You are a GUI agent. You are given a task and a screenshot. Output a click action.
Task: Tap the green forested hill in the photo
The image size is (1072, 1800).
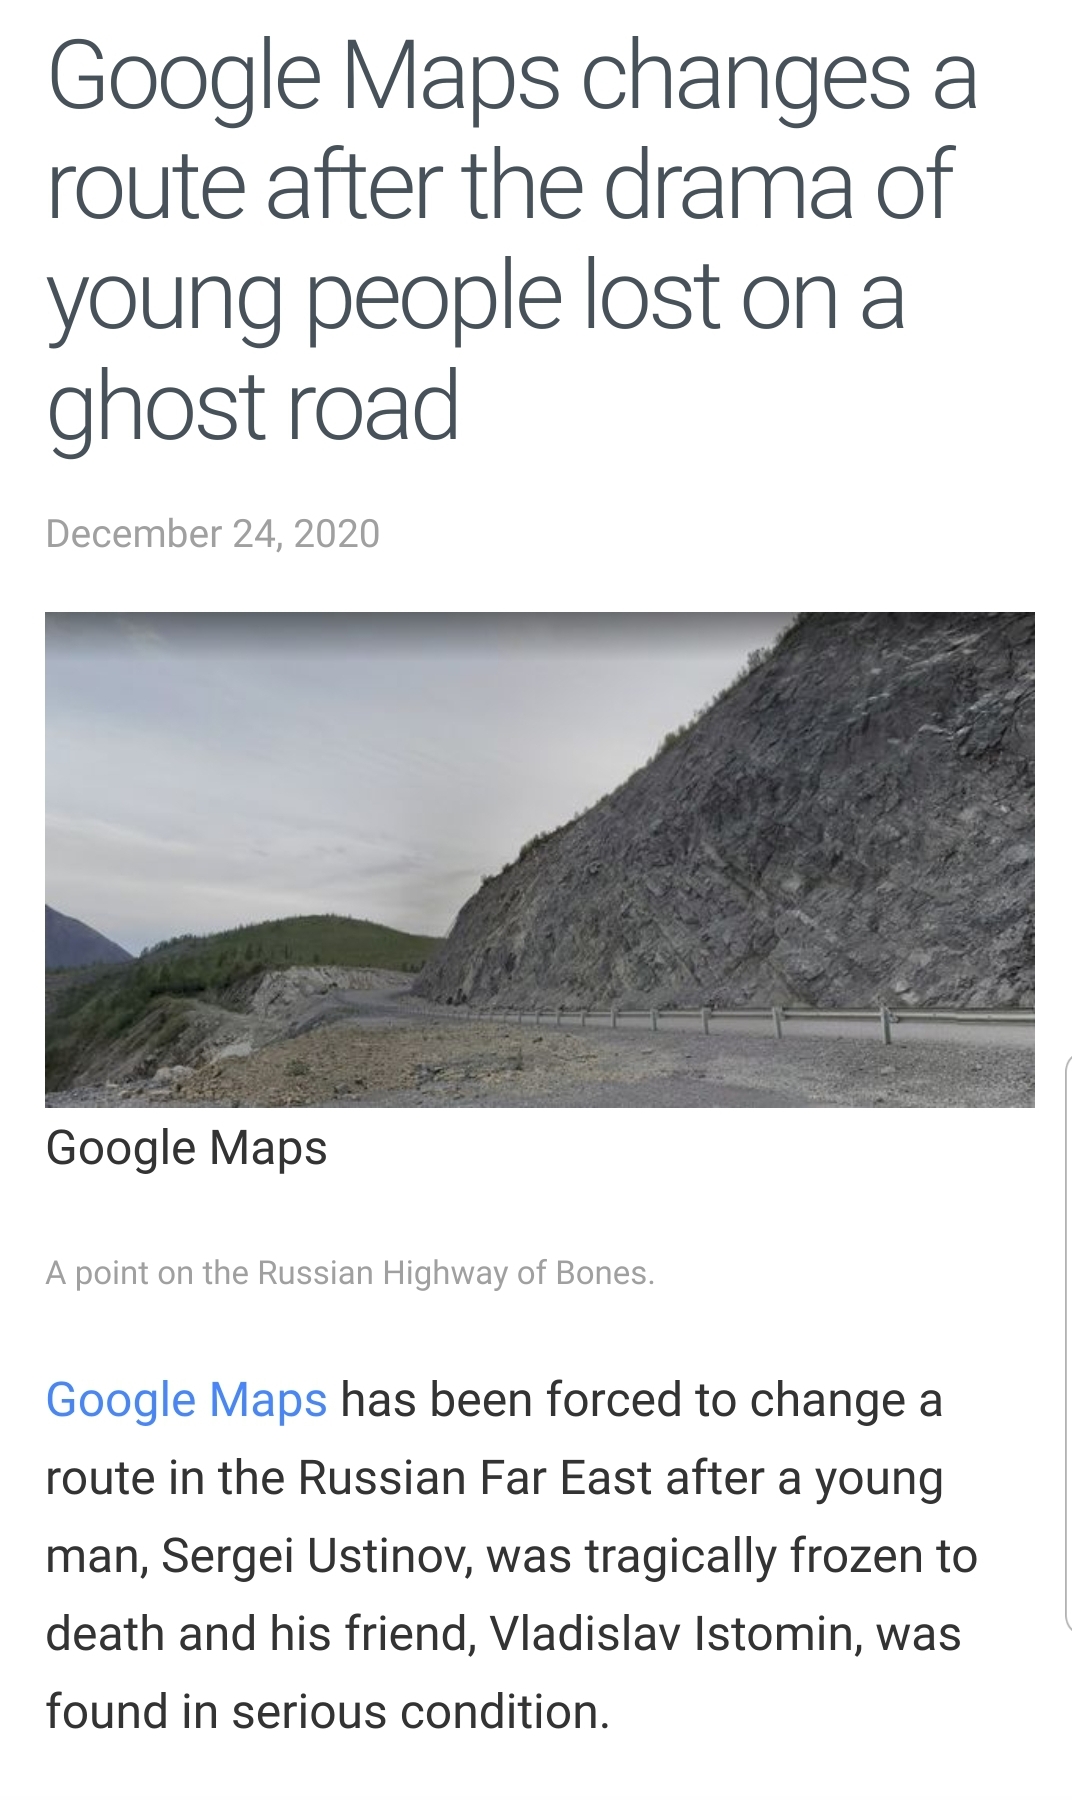[300, 950]
